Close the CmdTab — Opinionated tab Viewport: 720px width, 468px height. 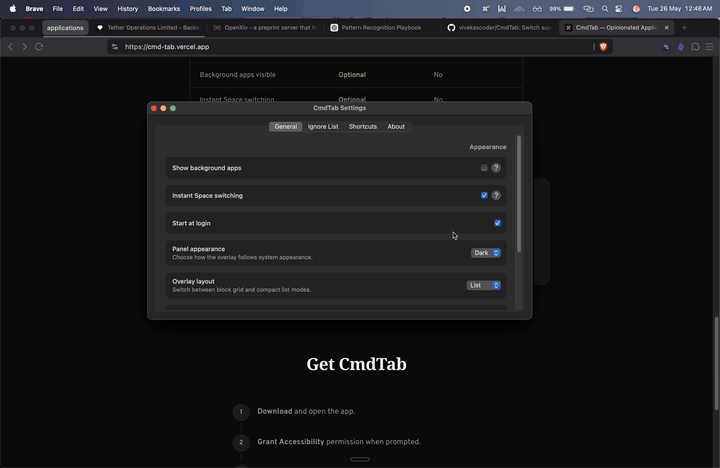point(667,28)
